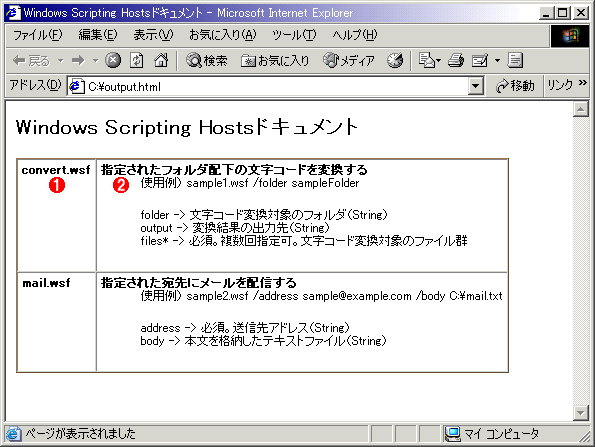This screenshot has height=447, width=595.
Task: Click the Go (移動) button
Action: pyautogui.click(x=515, y=86)
